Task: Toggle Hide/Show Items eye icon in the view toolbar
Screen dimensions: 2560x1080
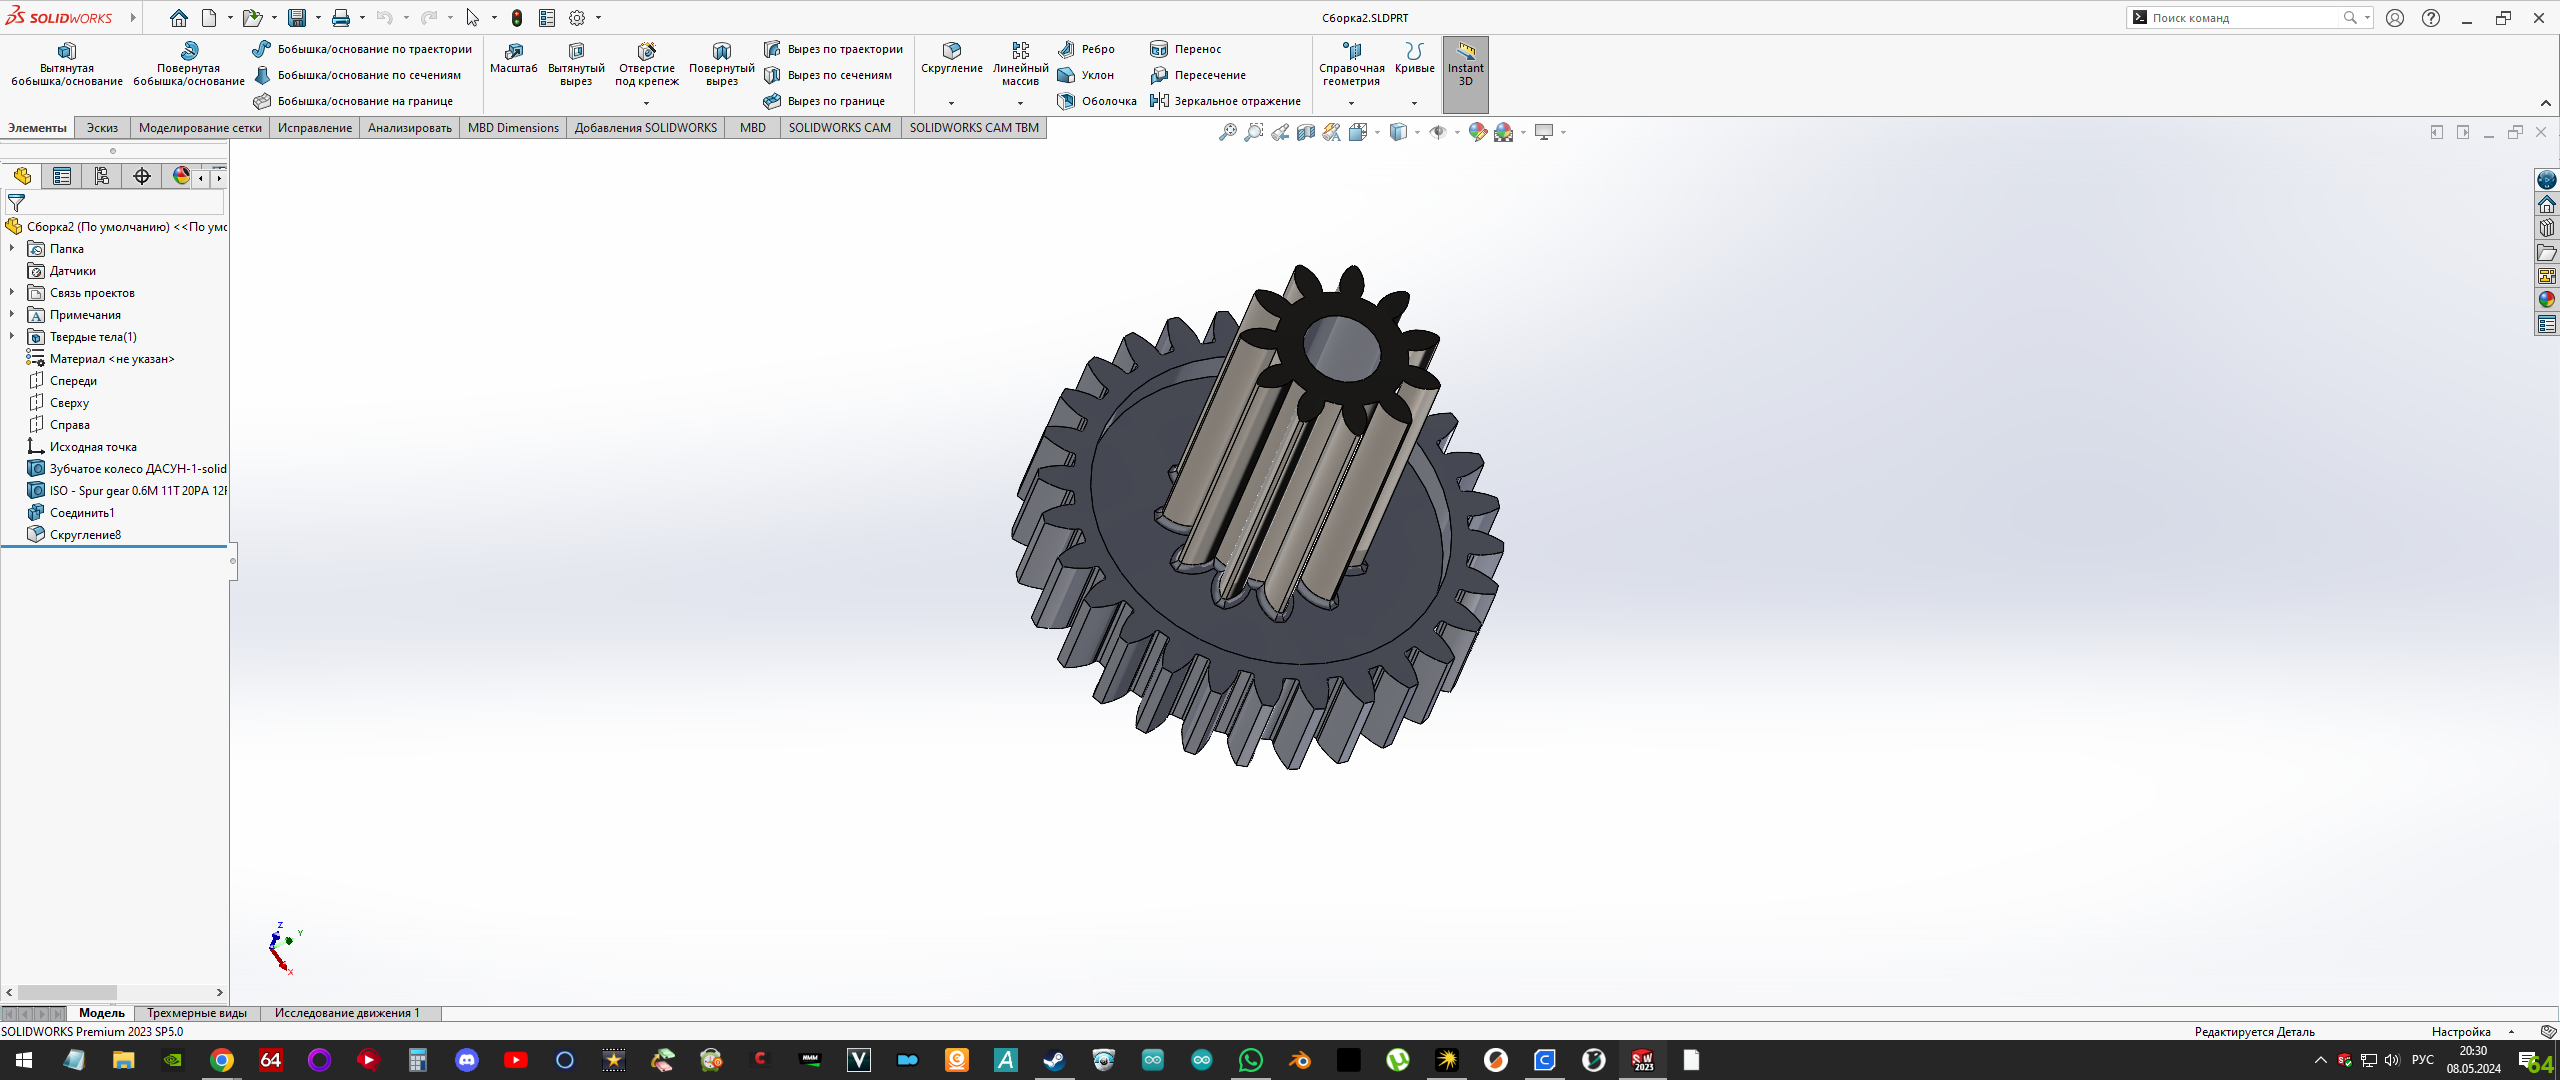Action: tap(1438, 132)
